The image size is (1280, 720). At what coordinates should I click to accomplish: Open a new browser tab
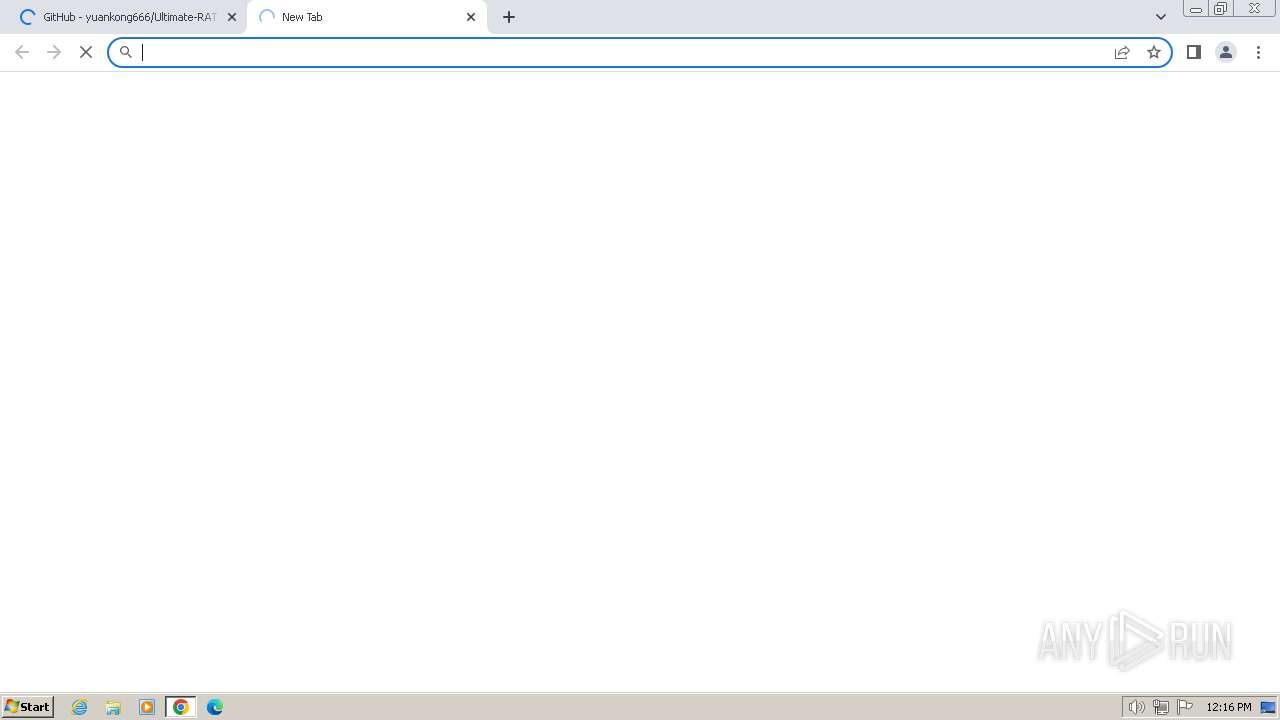click(509, 17)
